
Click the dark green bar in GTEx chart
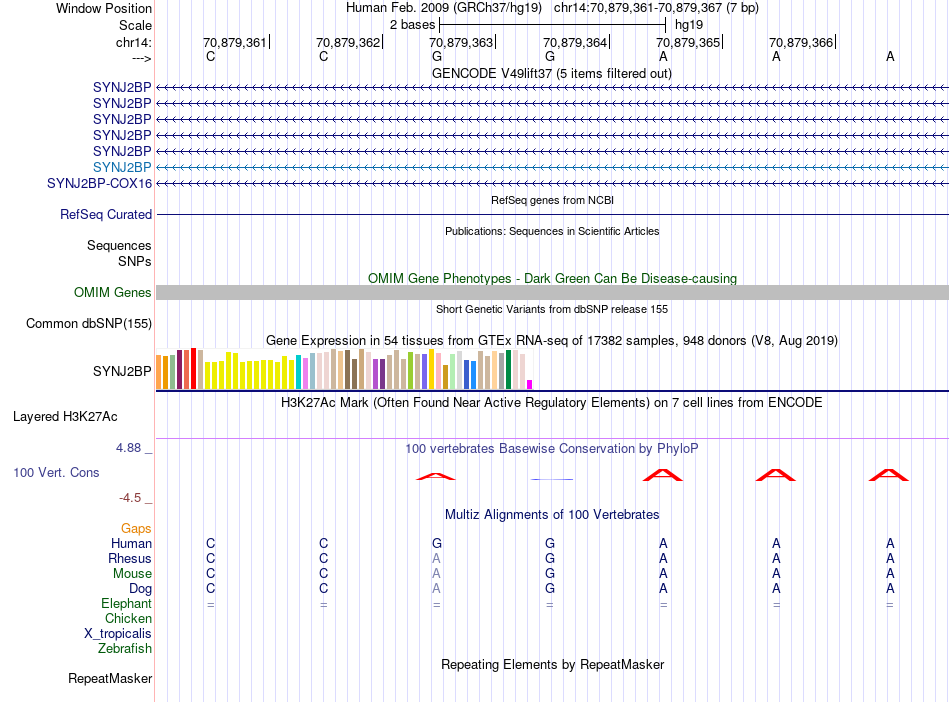[x=509, y=369]
